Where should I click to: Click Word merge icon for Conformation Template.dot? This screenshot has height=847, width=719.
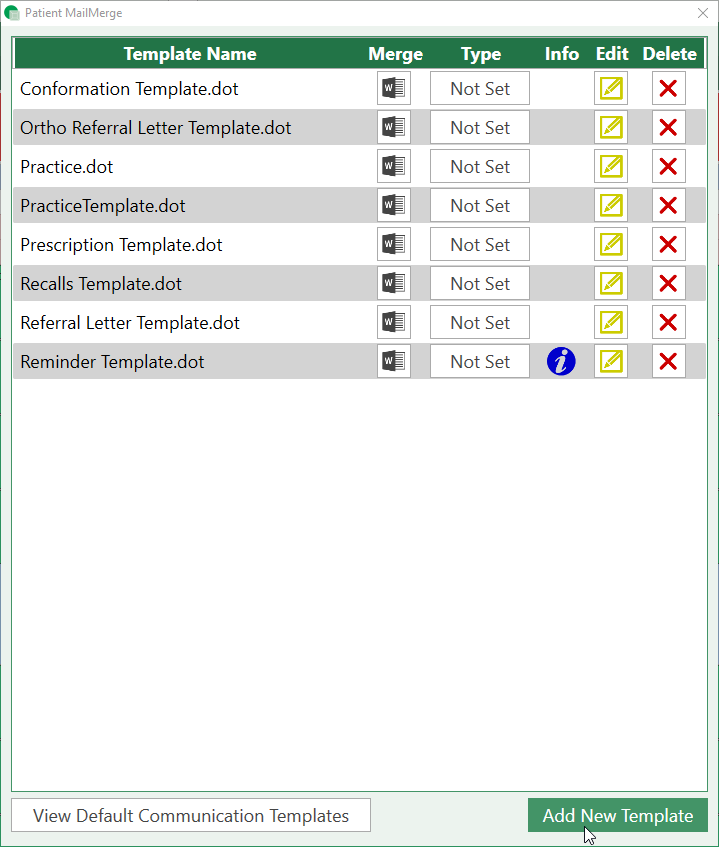tap(394, 89)
